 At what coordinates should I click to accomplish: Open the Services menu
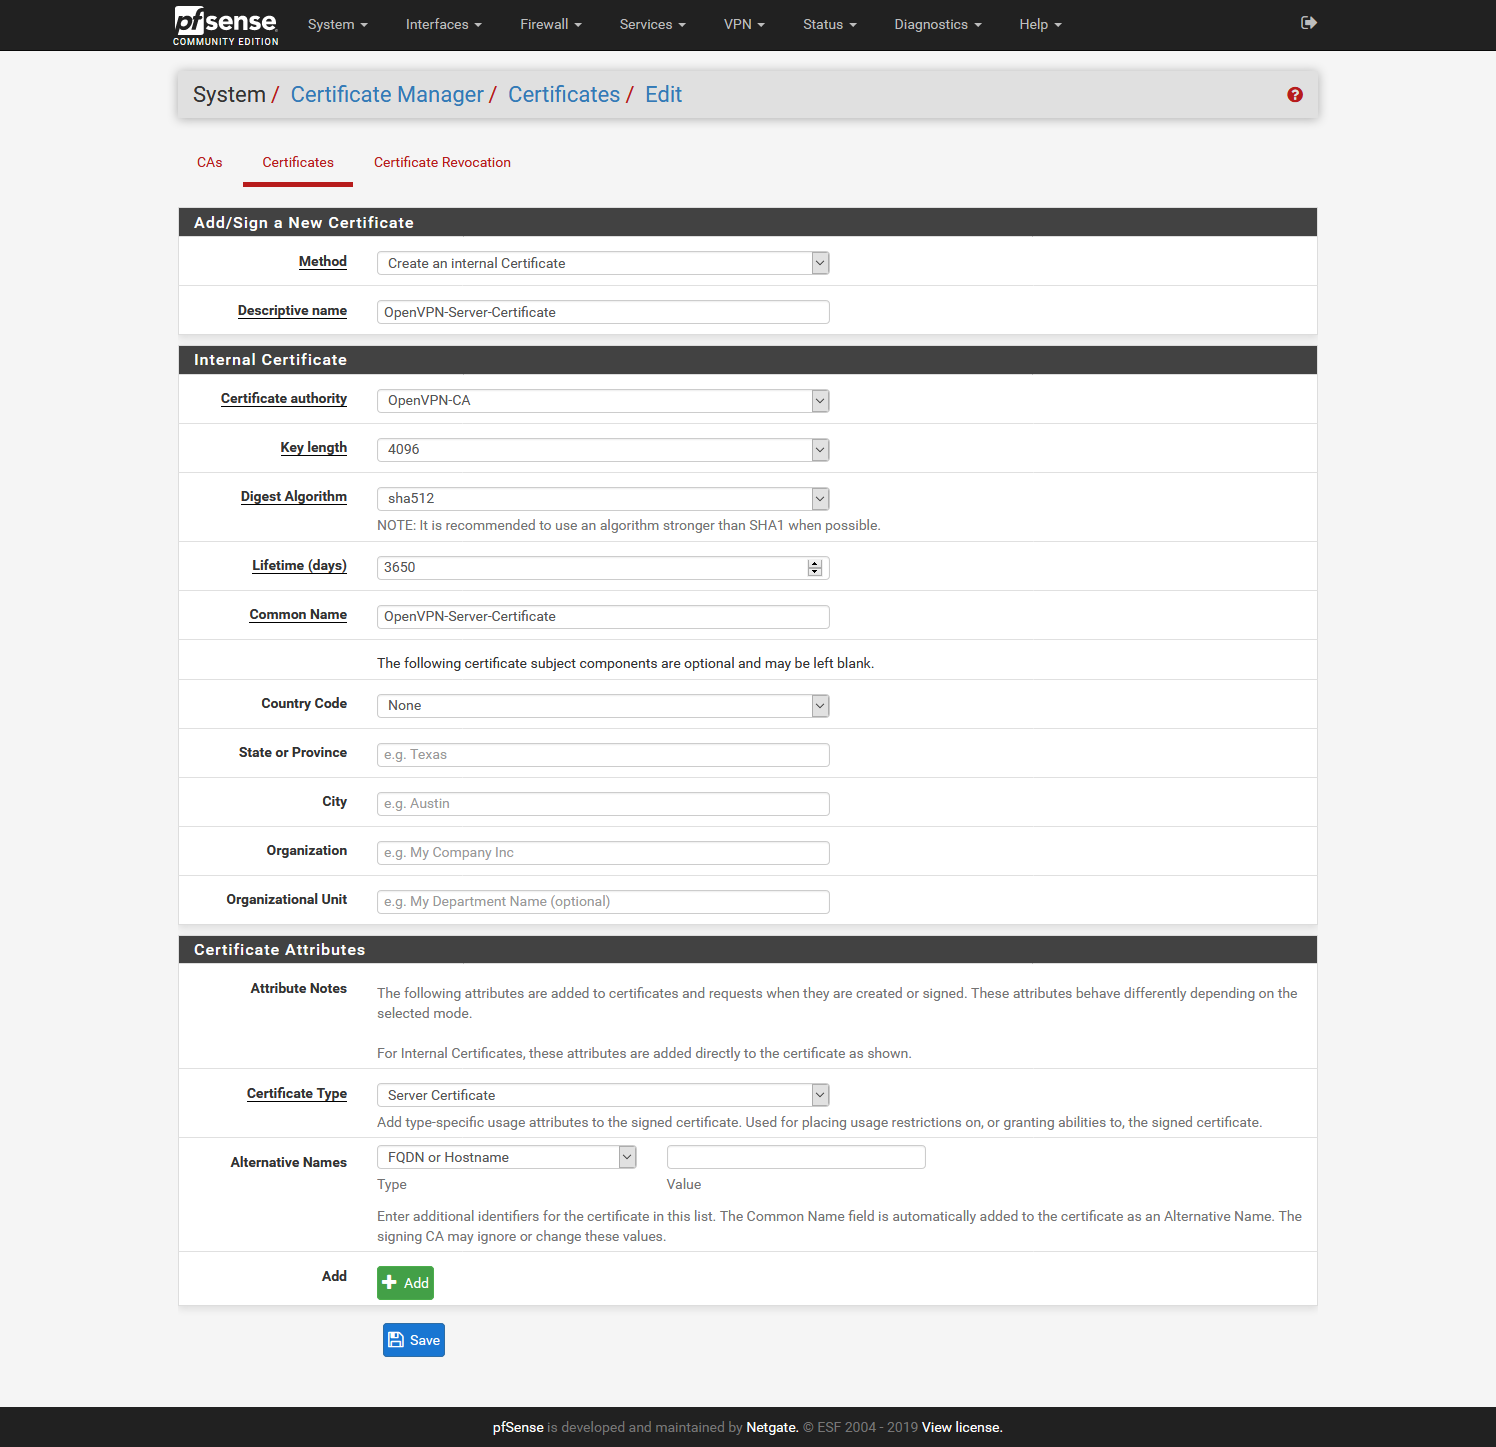pyautogui.click(x=653, y=24)
